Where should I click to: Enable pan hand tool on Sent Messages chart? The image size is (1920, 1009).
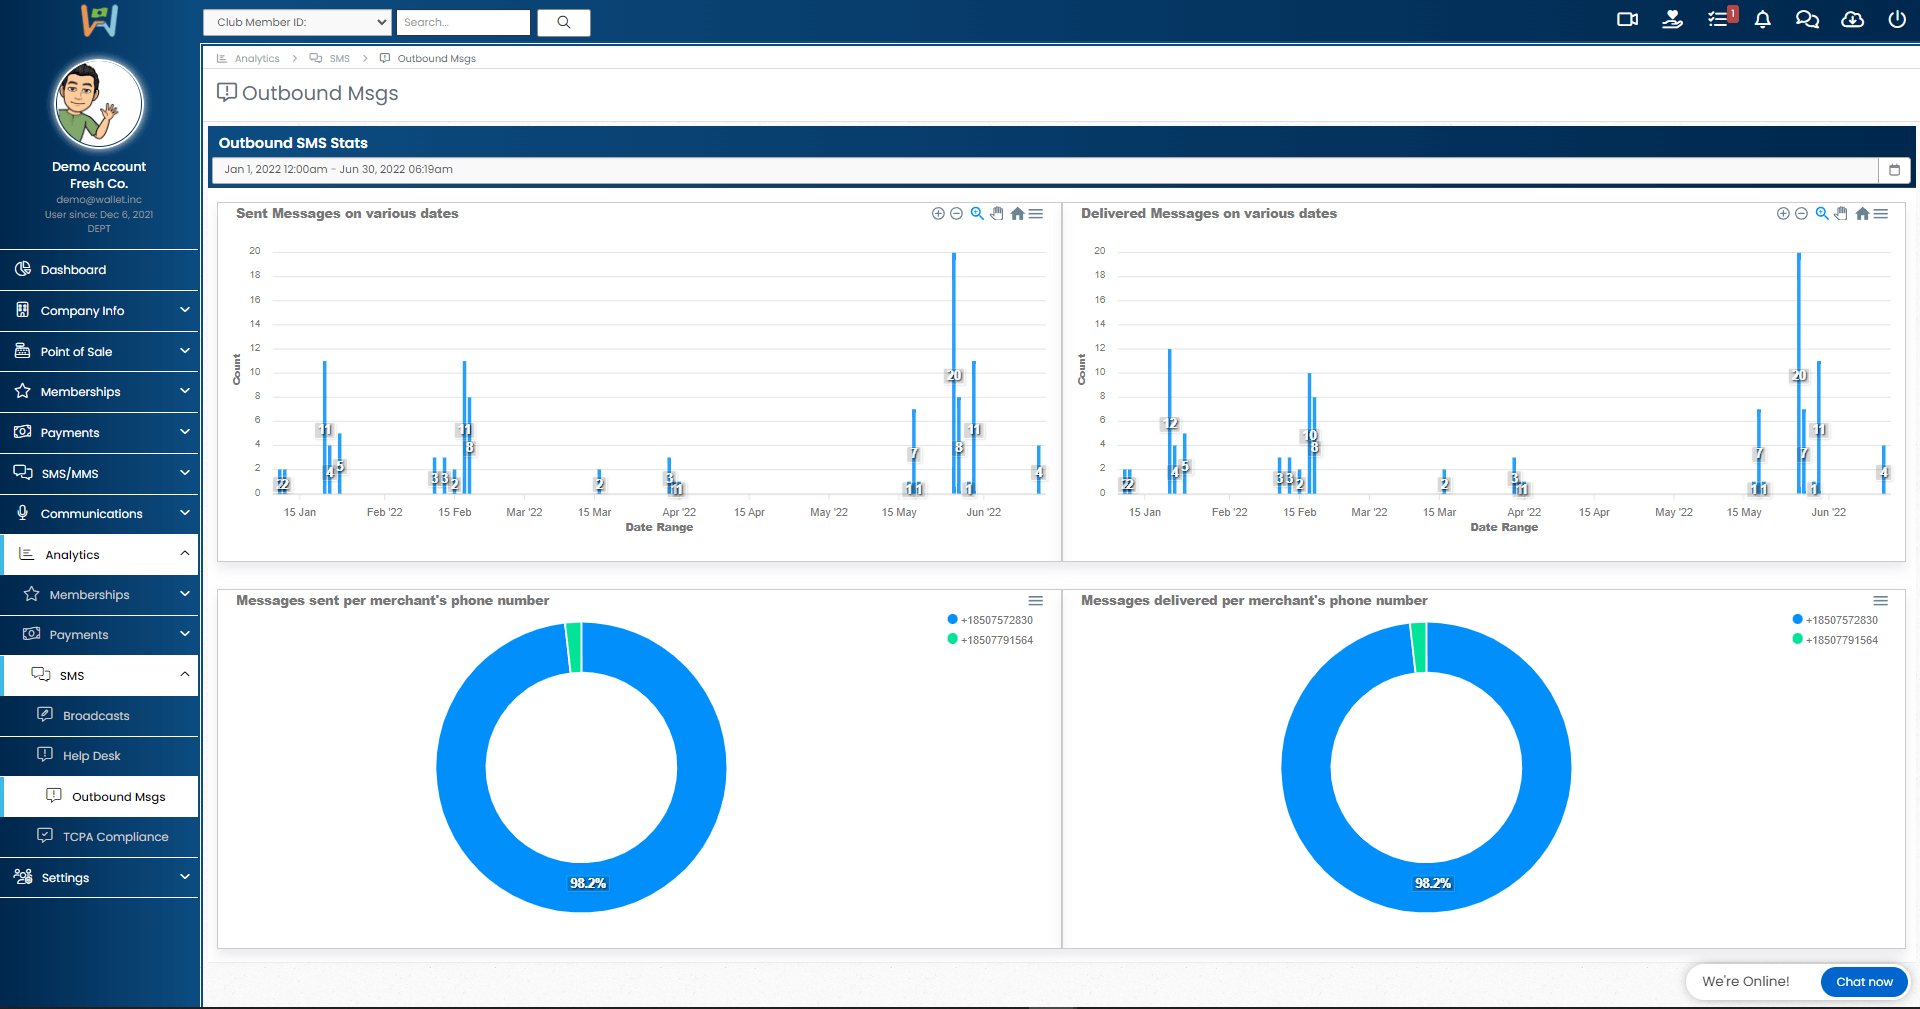[x=997, y=214]
